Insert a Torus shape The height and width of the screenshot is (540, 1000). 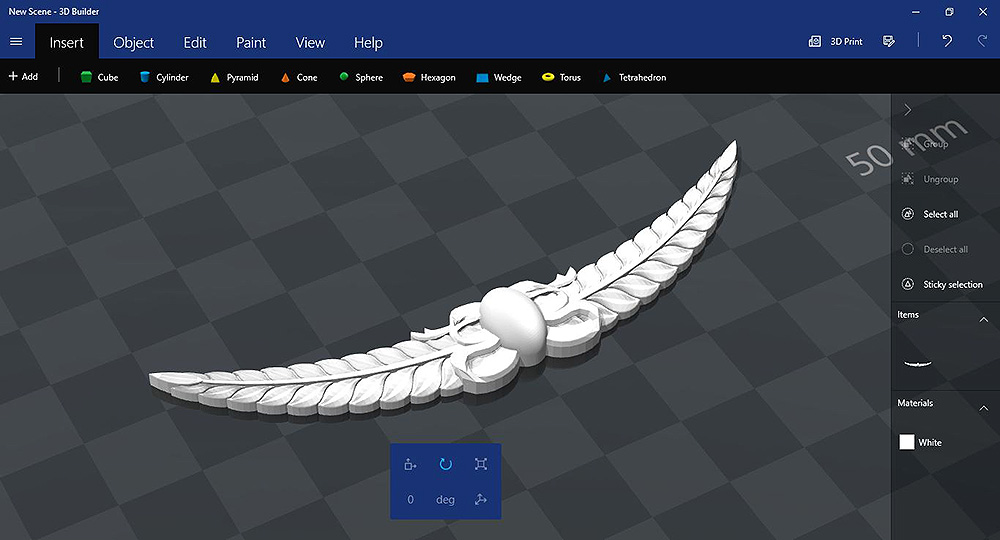click(x=561, y=77)
